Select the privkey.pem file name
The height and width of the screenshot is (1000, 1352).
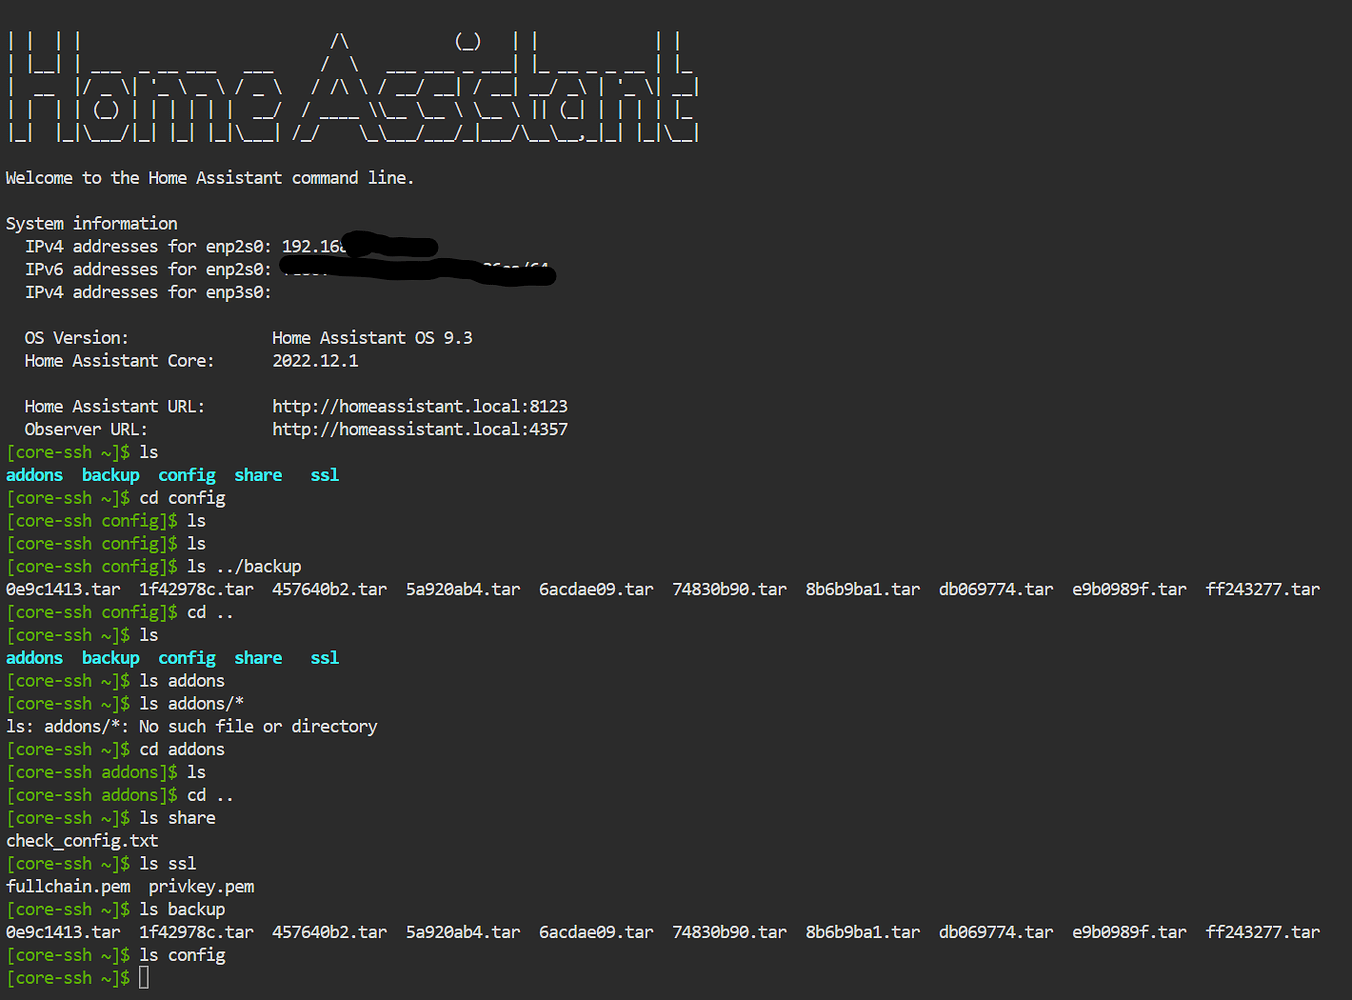click(201, 887)
